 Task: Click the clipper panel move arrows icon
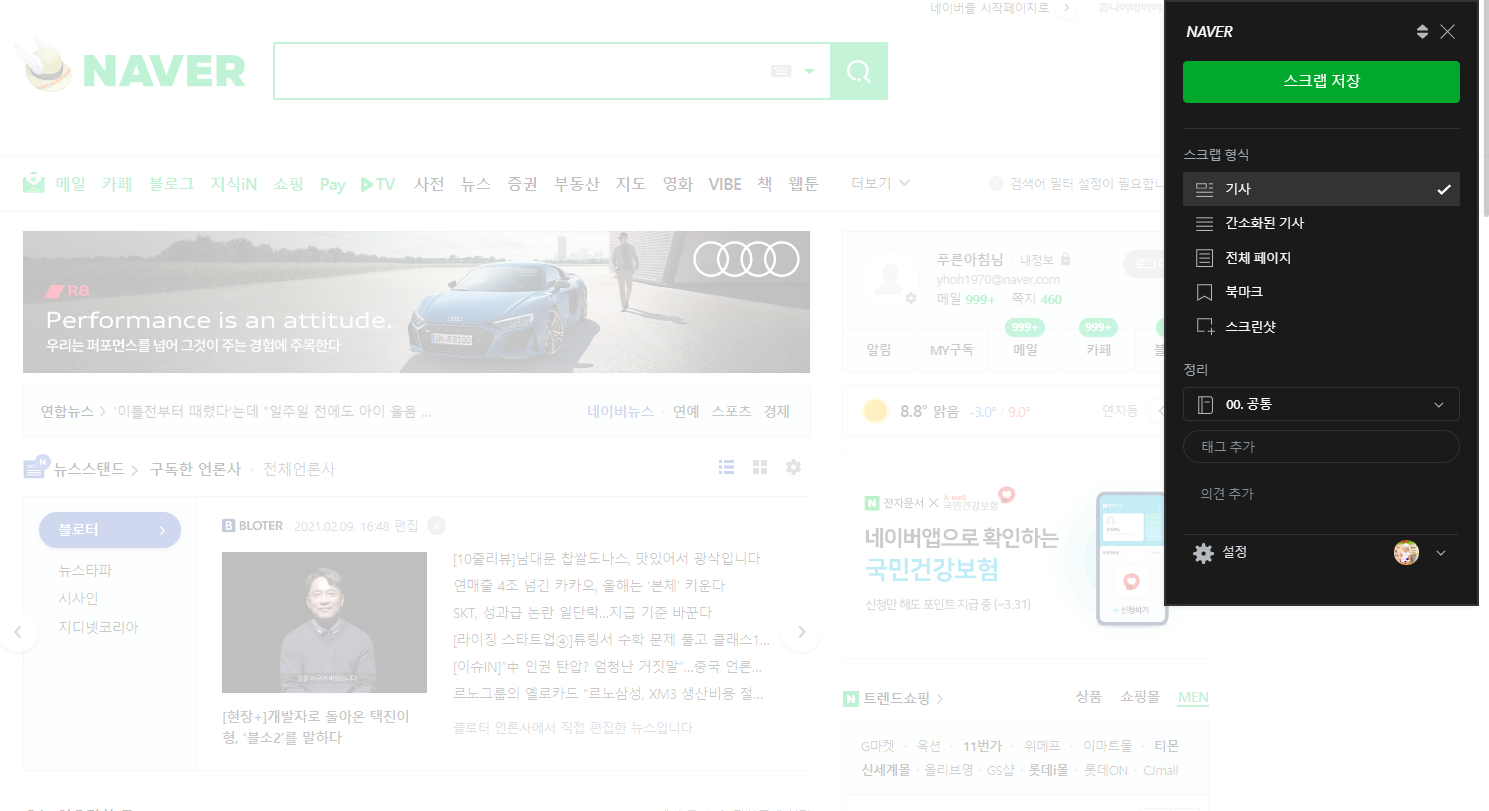pos(1423,32)
